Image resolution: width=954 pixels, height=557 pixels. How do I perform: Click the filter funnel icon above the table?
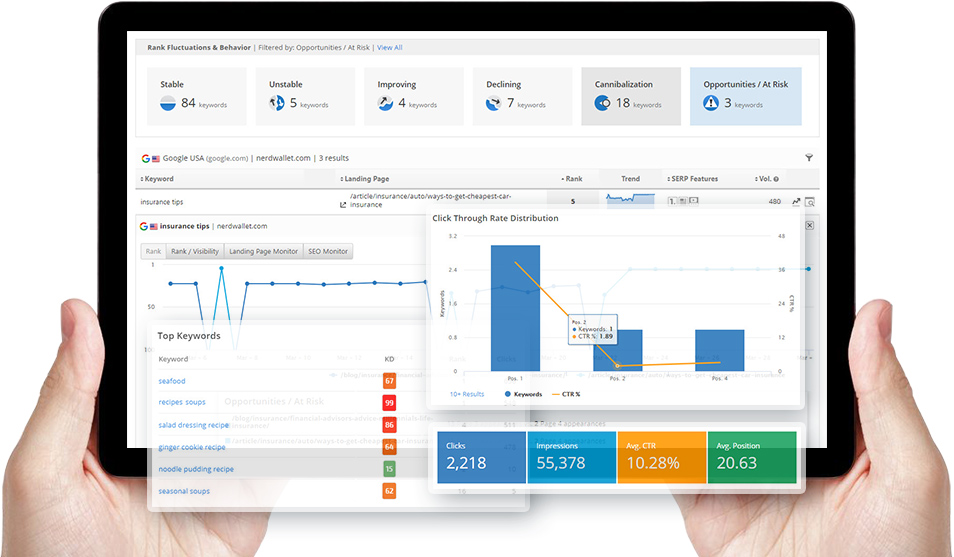809,158
